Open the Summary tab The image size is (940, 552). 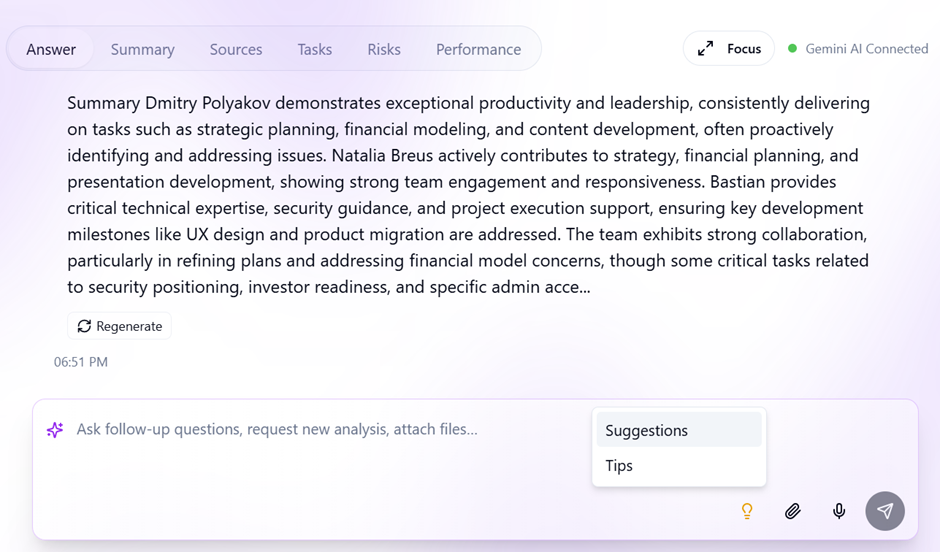tap(143, 49)
